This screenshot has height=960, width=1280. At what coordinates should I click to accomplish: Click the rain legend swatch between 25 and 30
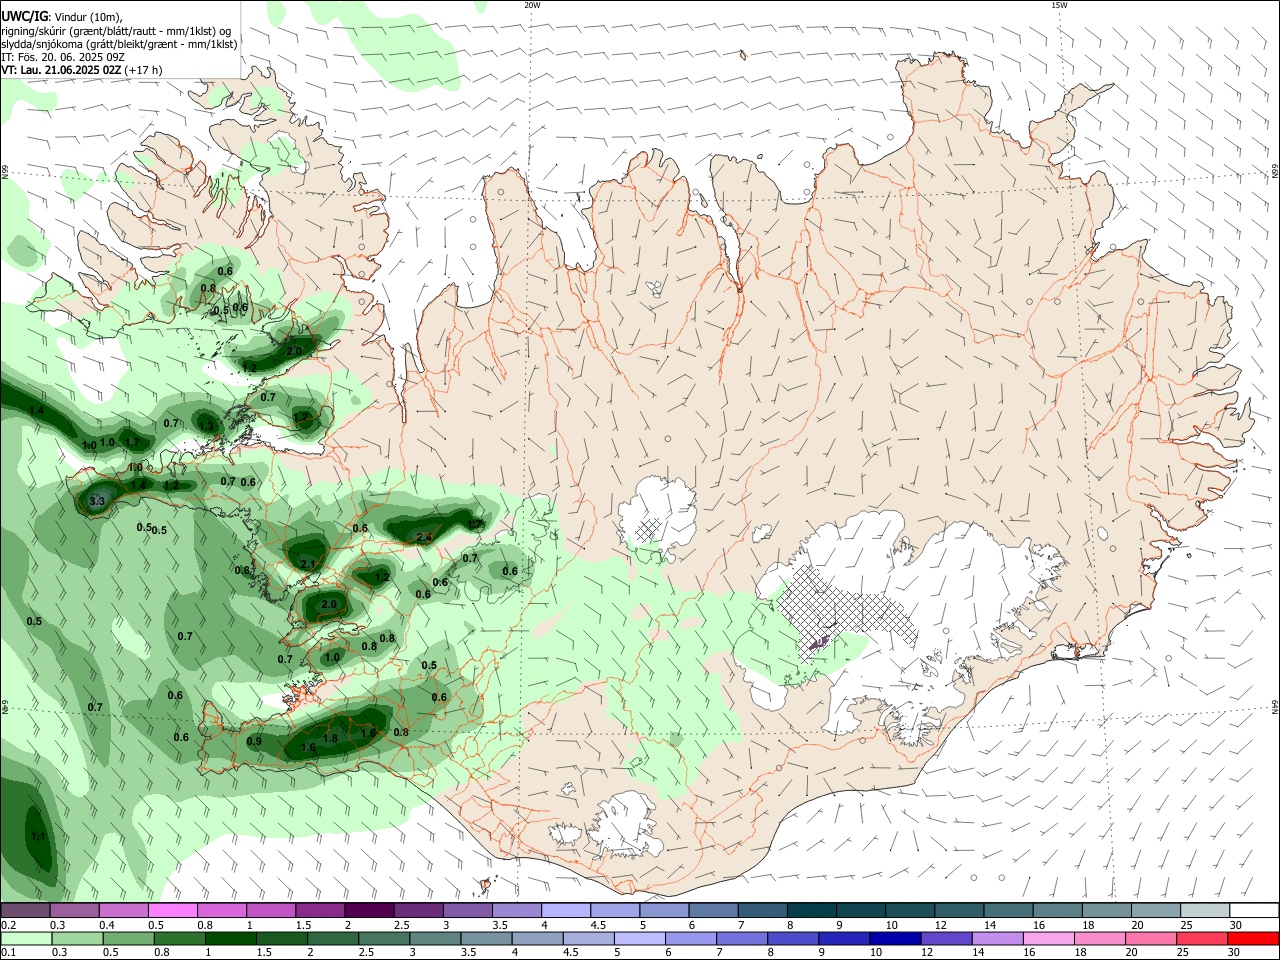(x=1200, y=939)
